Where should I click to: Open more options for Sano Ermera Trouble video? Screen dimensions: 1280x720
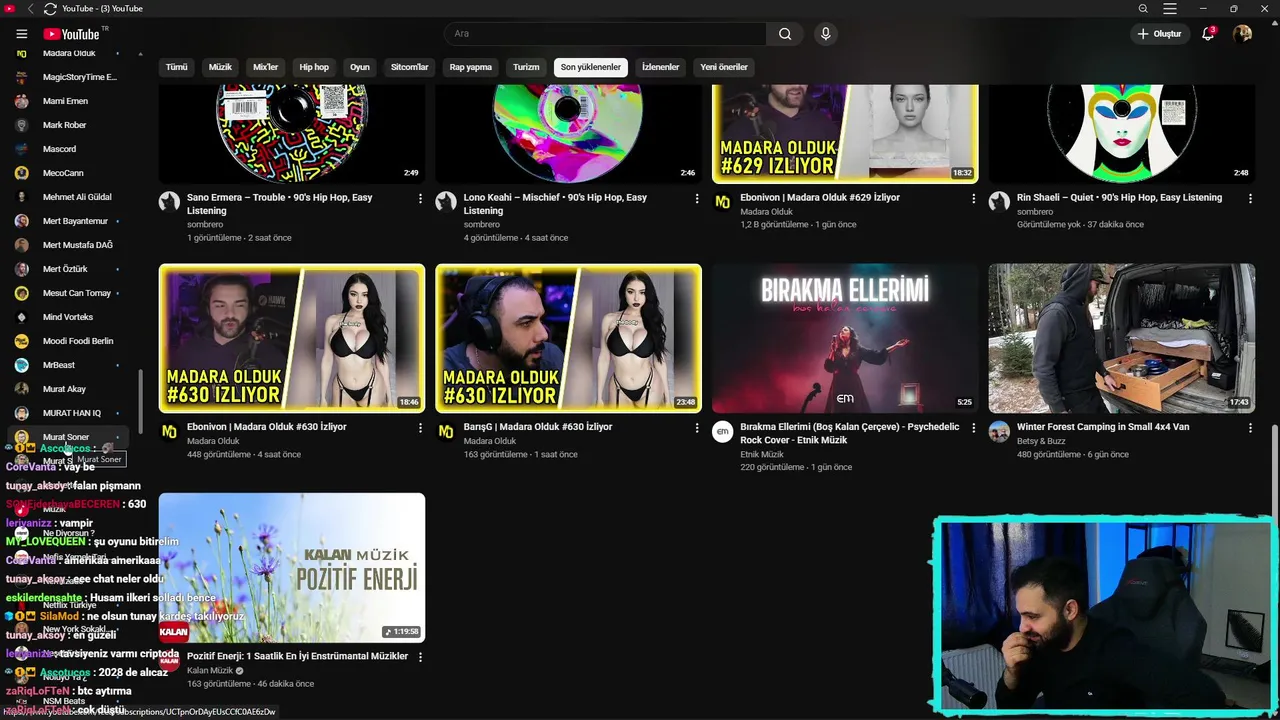pos(420,199)
